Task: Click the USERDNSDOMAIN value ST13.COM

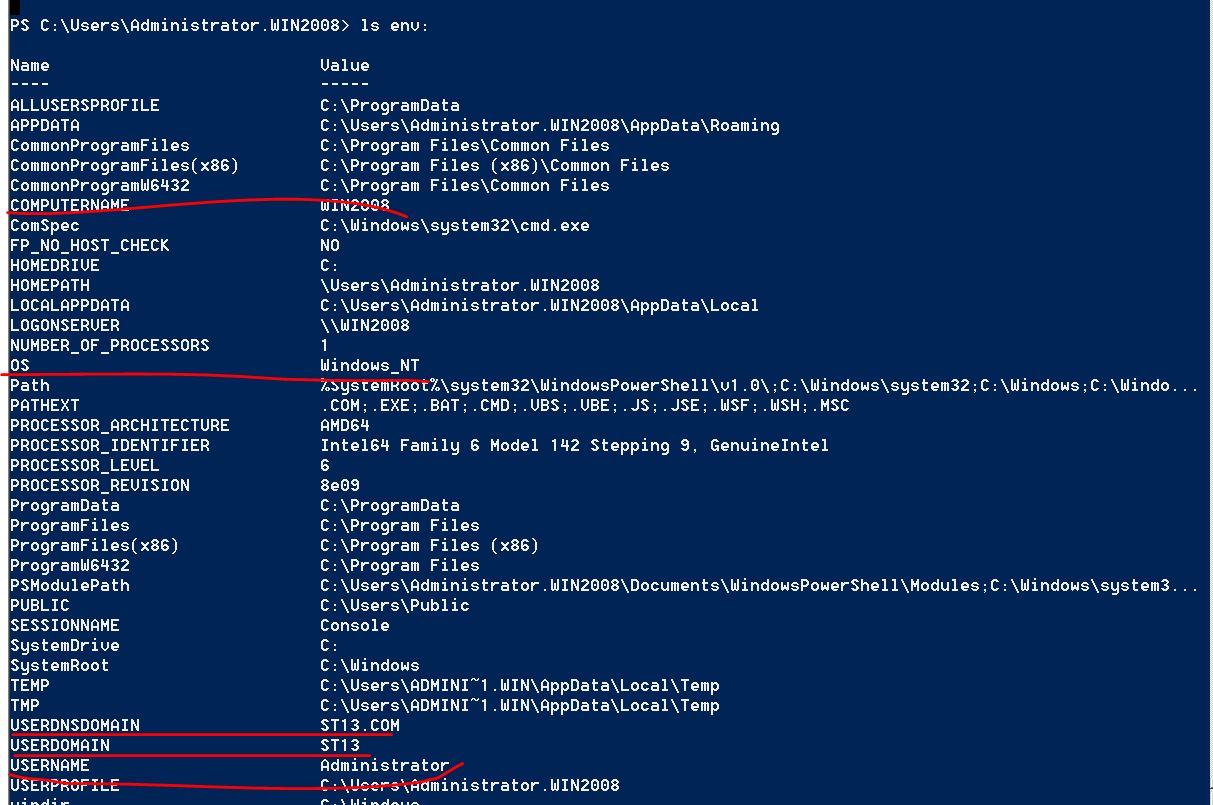Action: tap(360, 726)
